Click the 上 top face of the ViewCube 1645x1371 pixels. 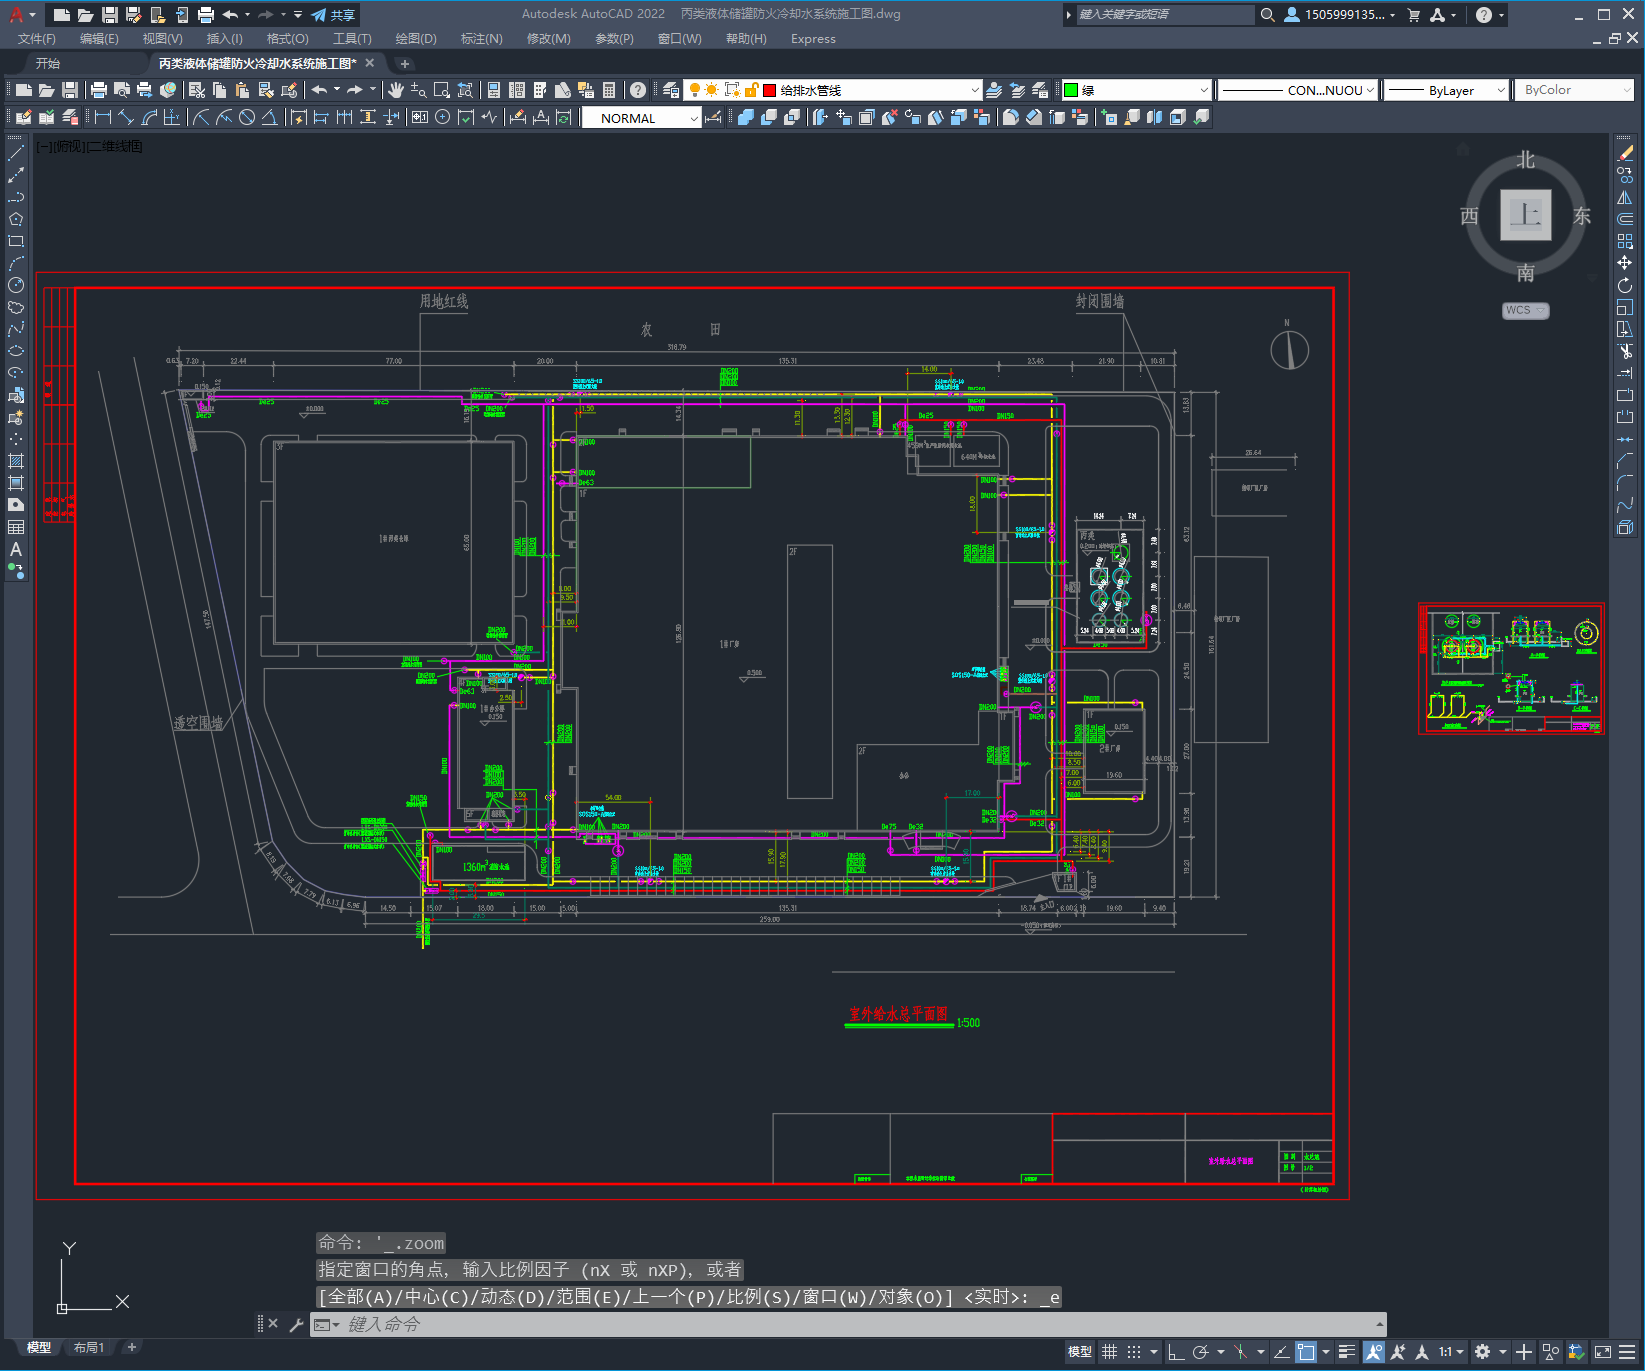(x=1525, y=215)
